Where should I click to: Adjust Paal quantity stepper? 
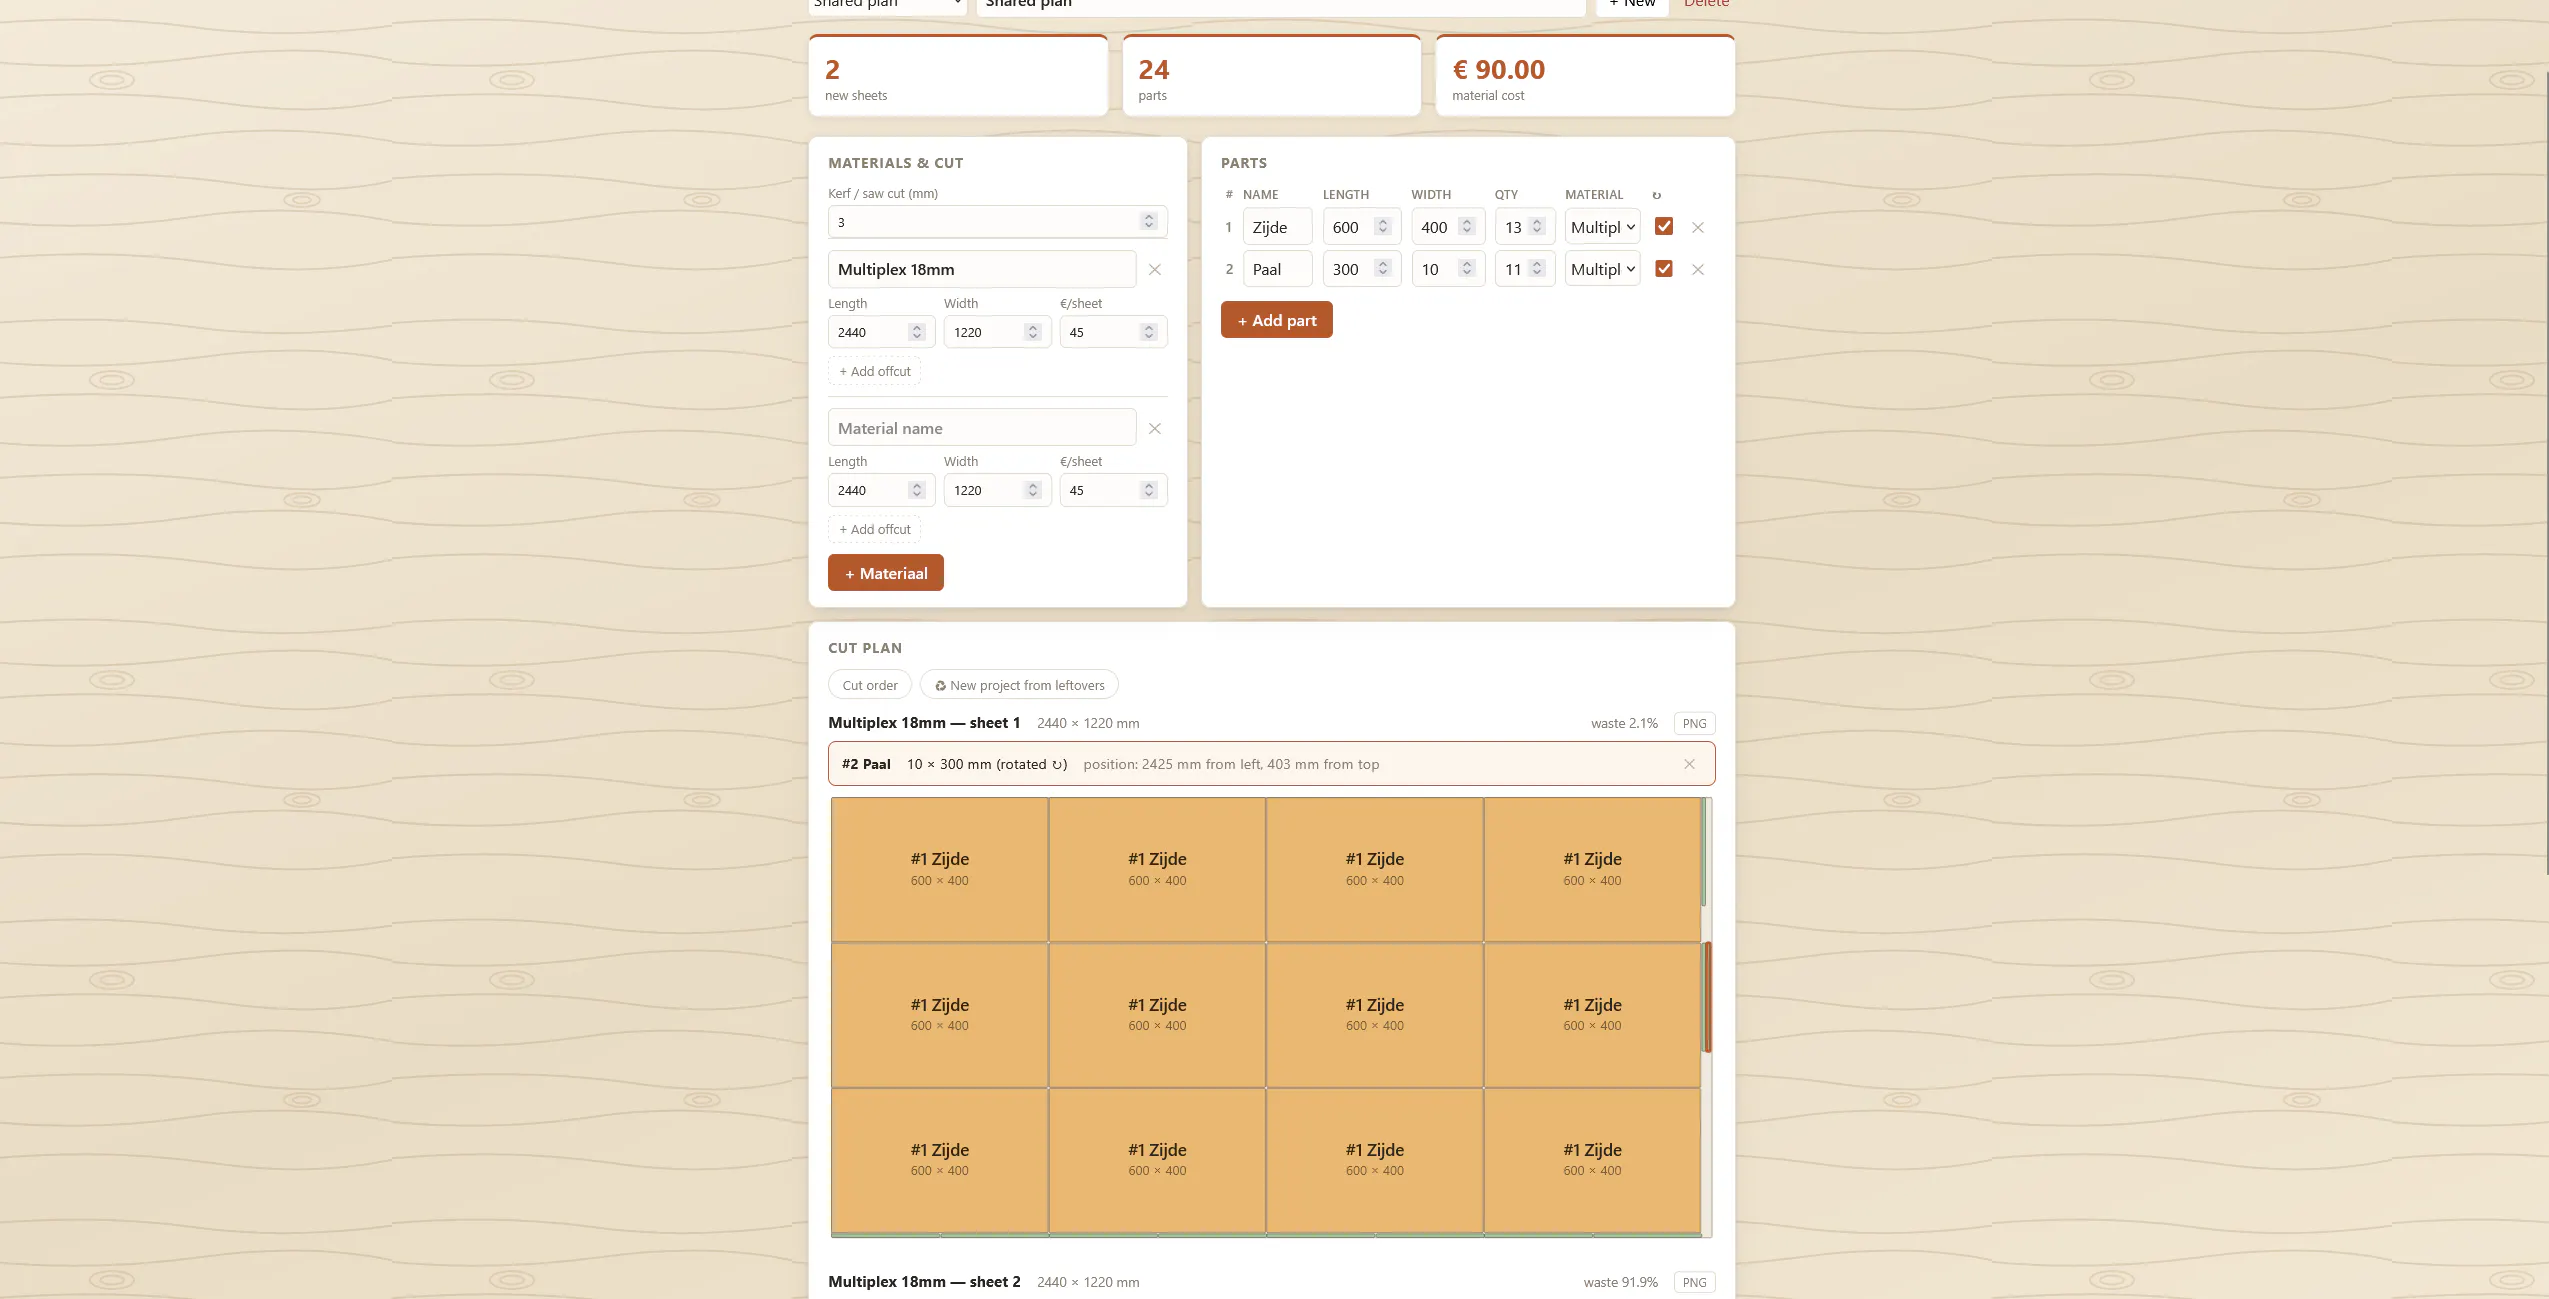[x=1537, y=269]
